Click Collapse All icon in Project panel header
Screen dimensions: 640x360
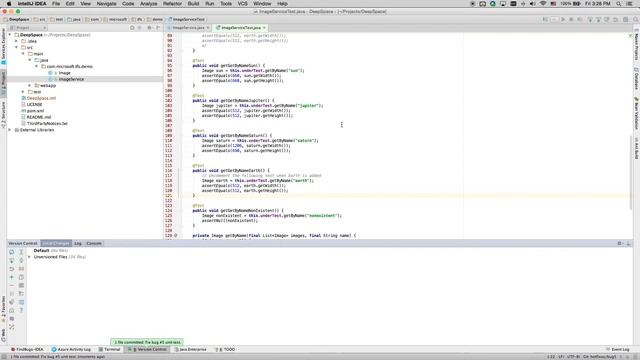pyautogui.click(x=140, y=28)
